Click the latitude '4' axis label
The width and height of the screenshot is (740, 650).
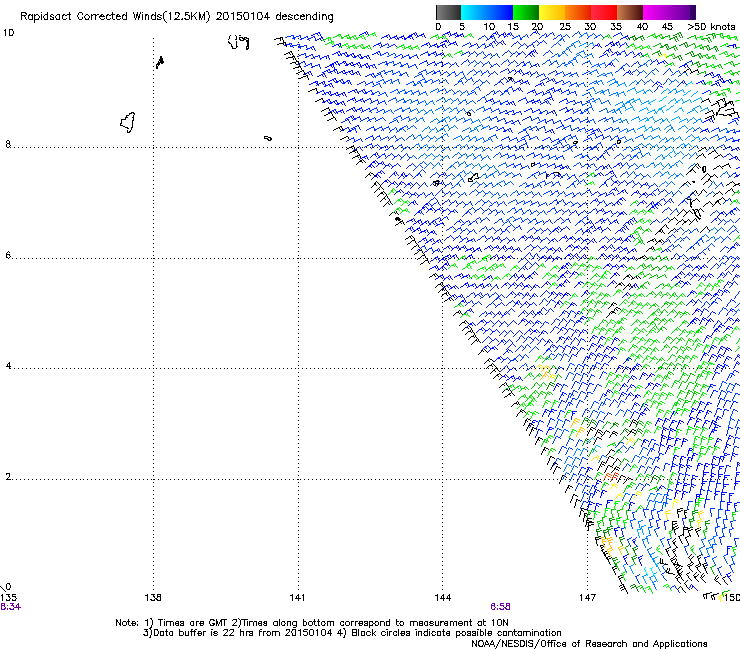click(8, 365)
